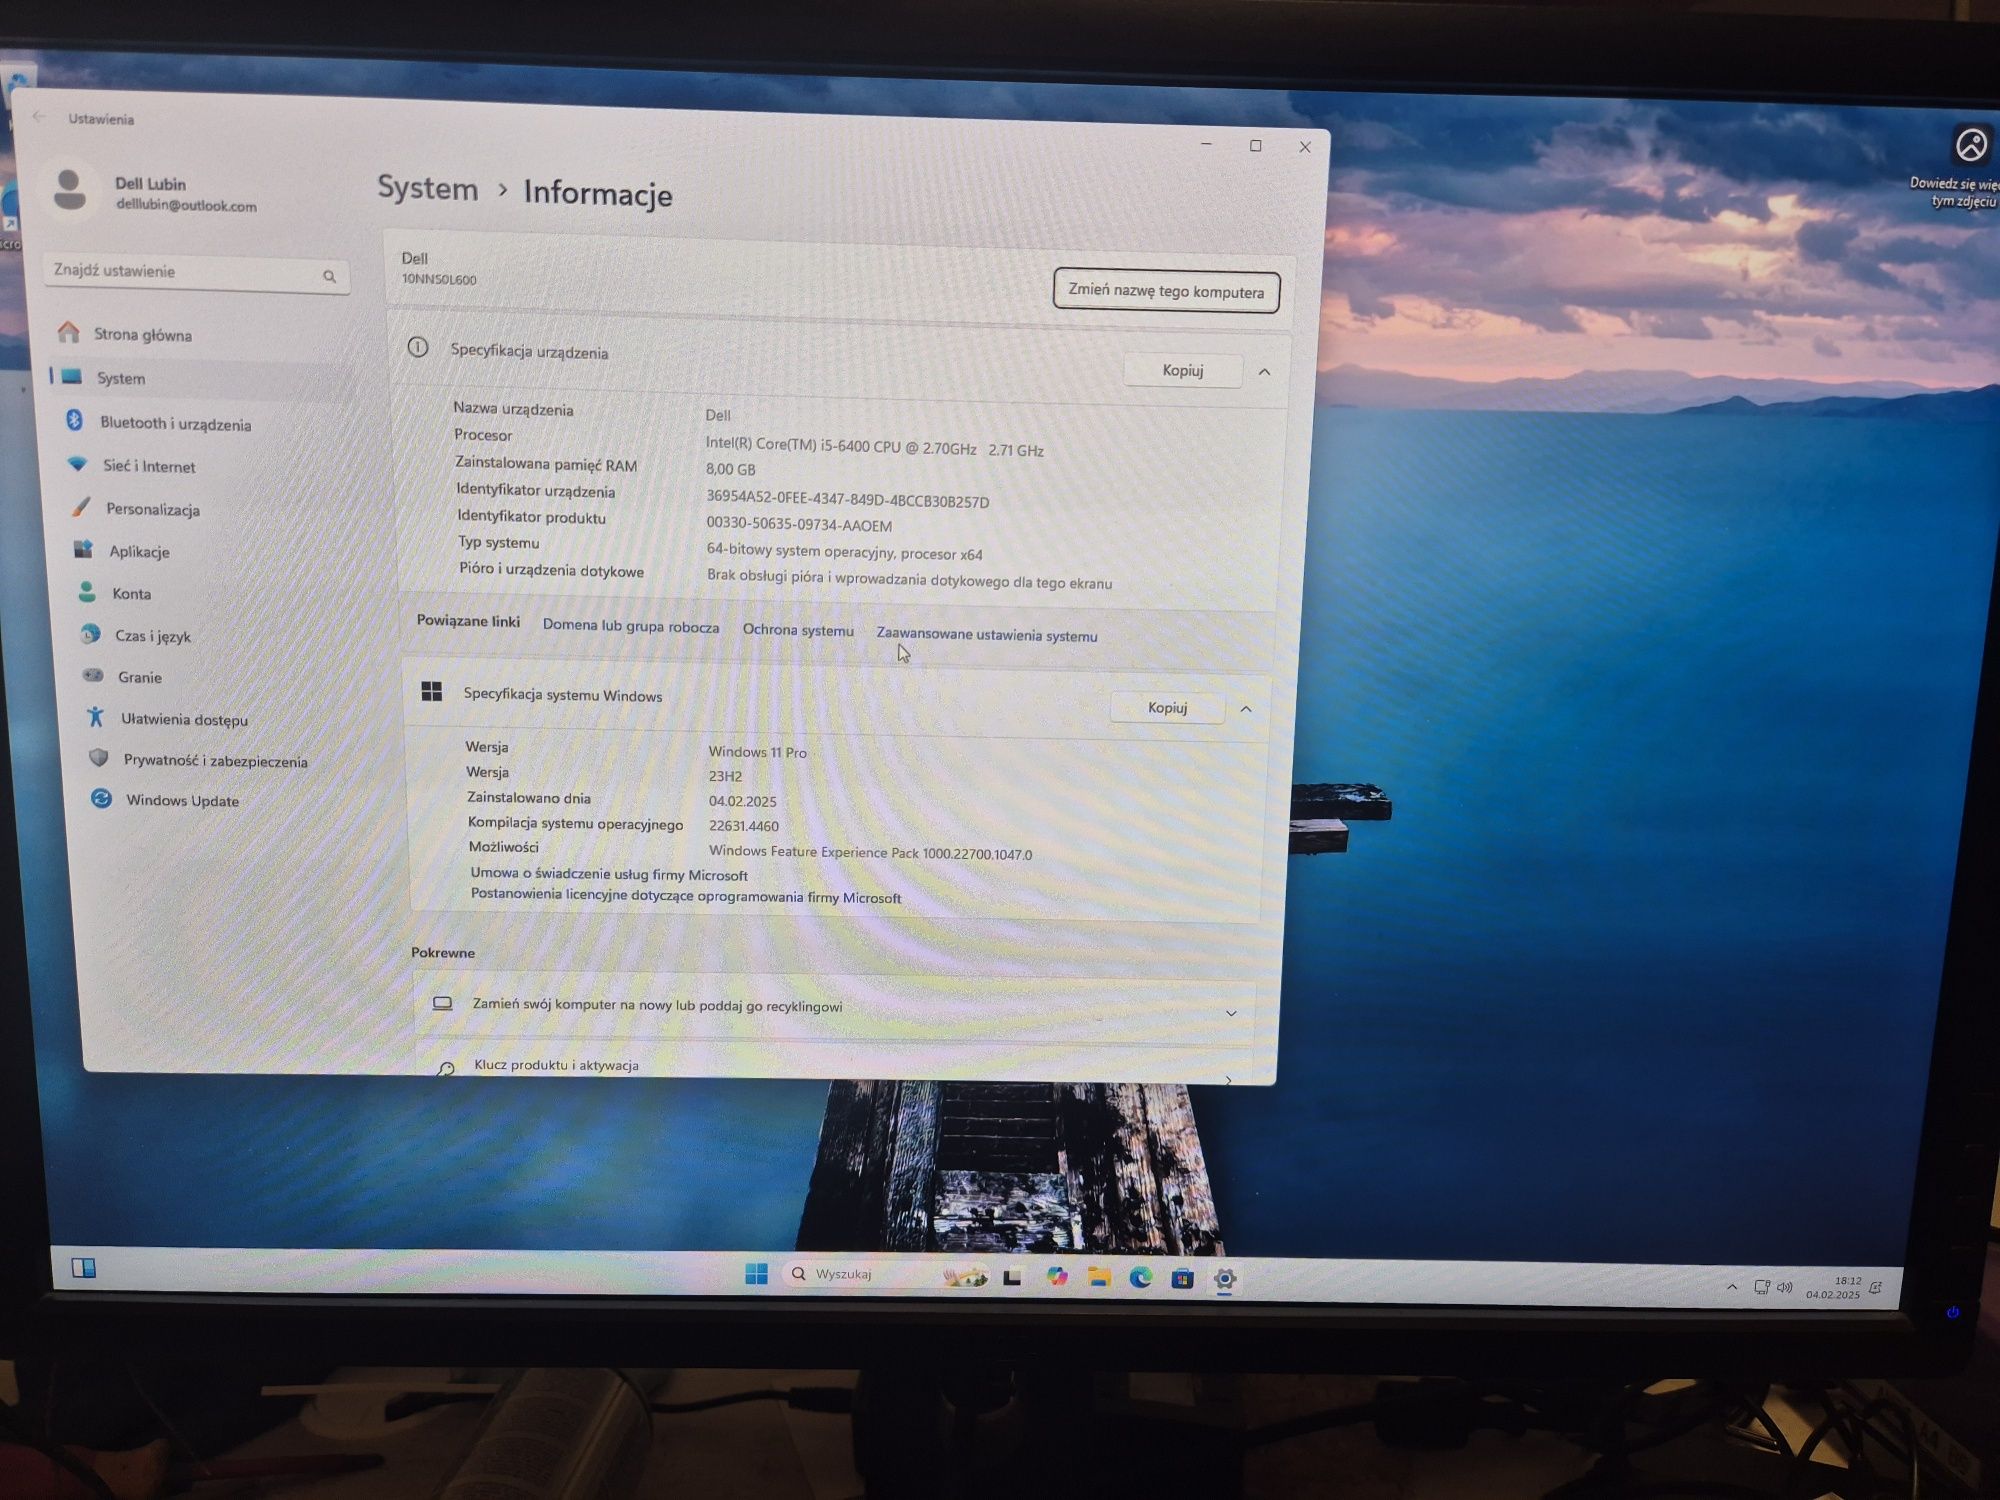Click the volume speaker icon in tray
This screenshot has width=2000, height=1500.
coord(1784,1288)
